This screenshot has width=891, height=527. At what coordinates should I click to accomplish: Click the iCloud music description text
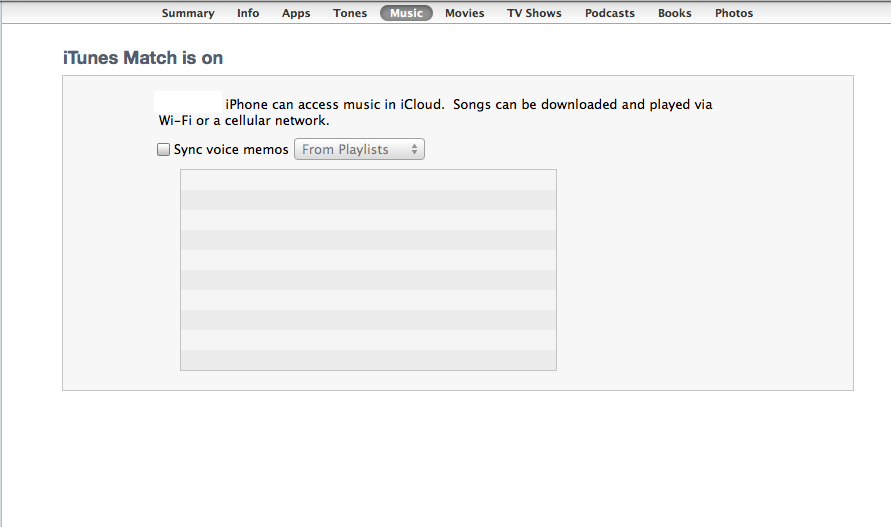pyautogui.click(x=435, y=113)
